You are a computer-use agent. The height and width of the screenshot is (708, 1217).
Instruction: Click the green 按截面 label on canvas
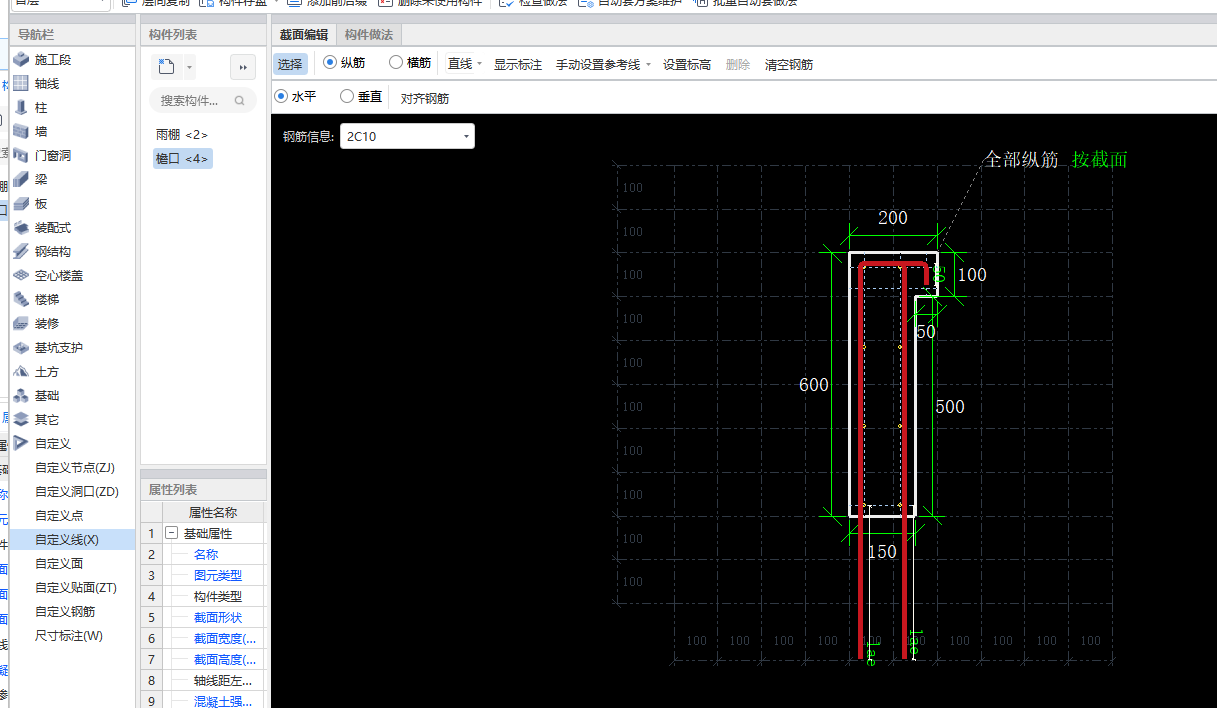(1100, 159)
